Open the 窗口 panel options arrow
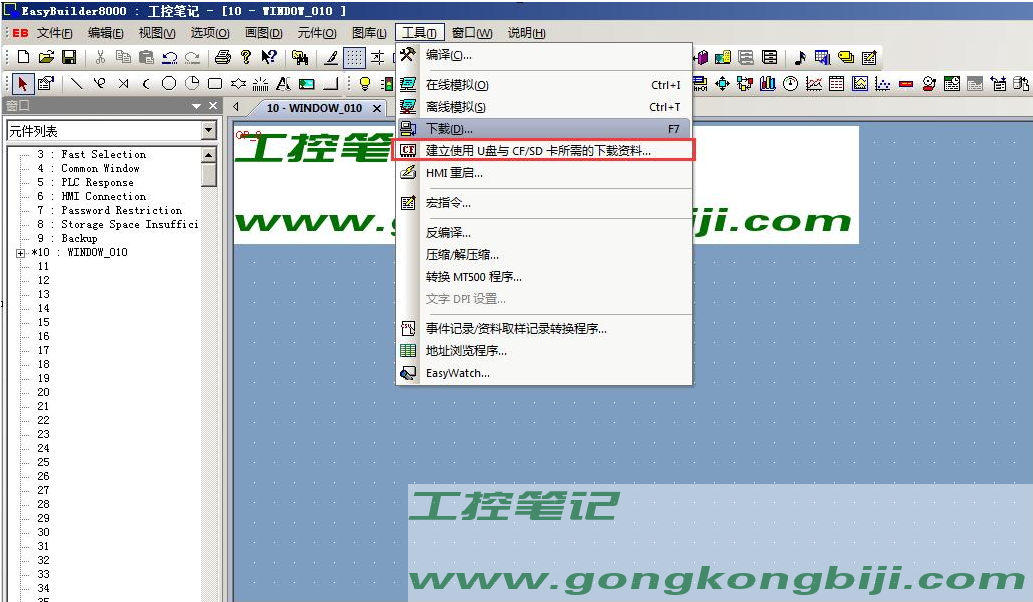1033x602 pixels. [196, 106]
